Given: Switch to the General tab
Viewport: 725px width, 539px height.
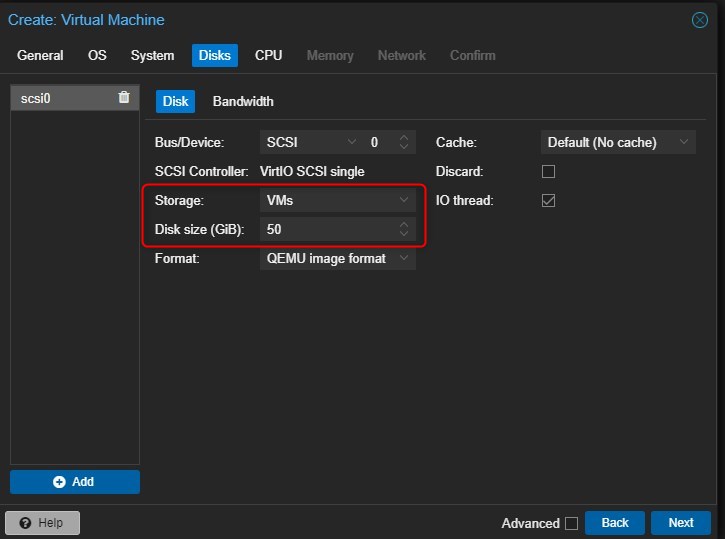Looking at the screenshot, I should (40, 56).
